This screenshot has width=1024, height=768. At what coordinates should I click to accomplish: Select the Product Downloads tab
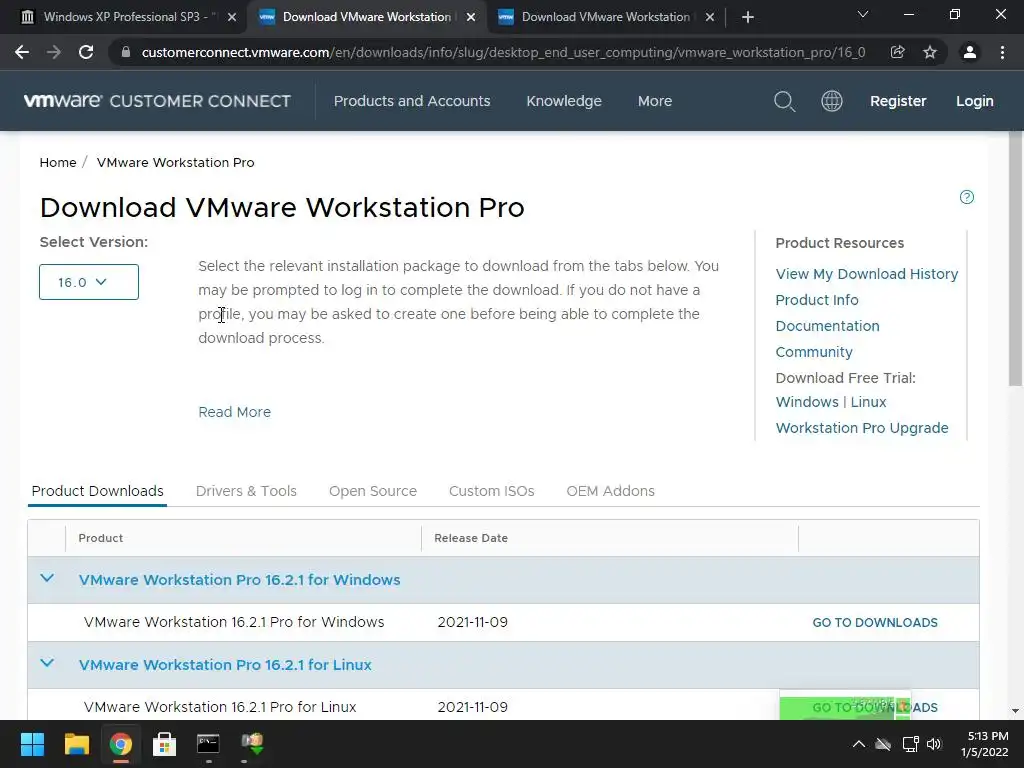(97, 491)
